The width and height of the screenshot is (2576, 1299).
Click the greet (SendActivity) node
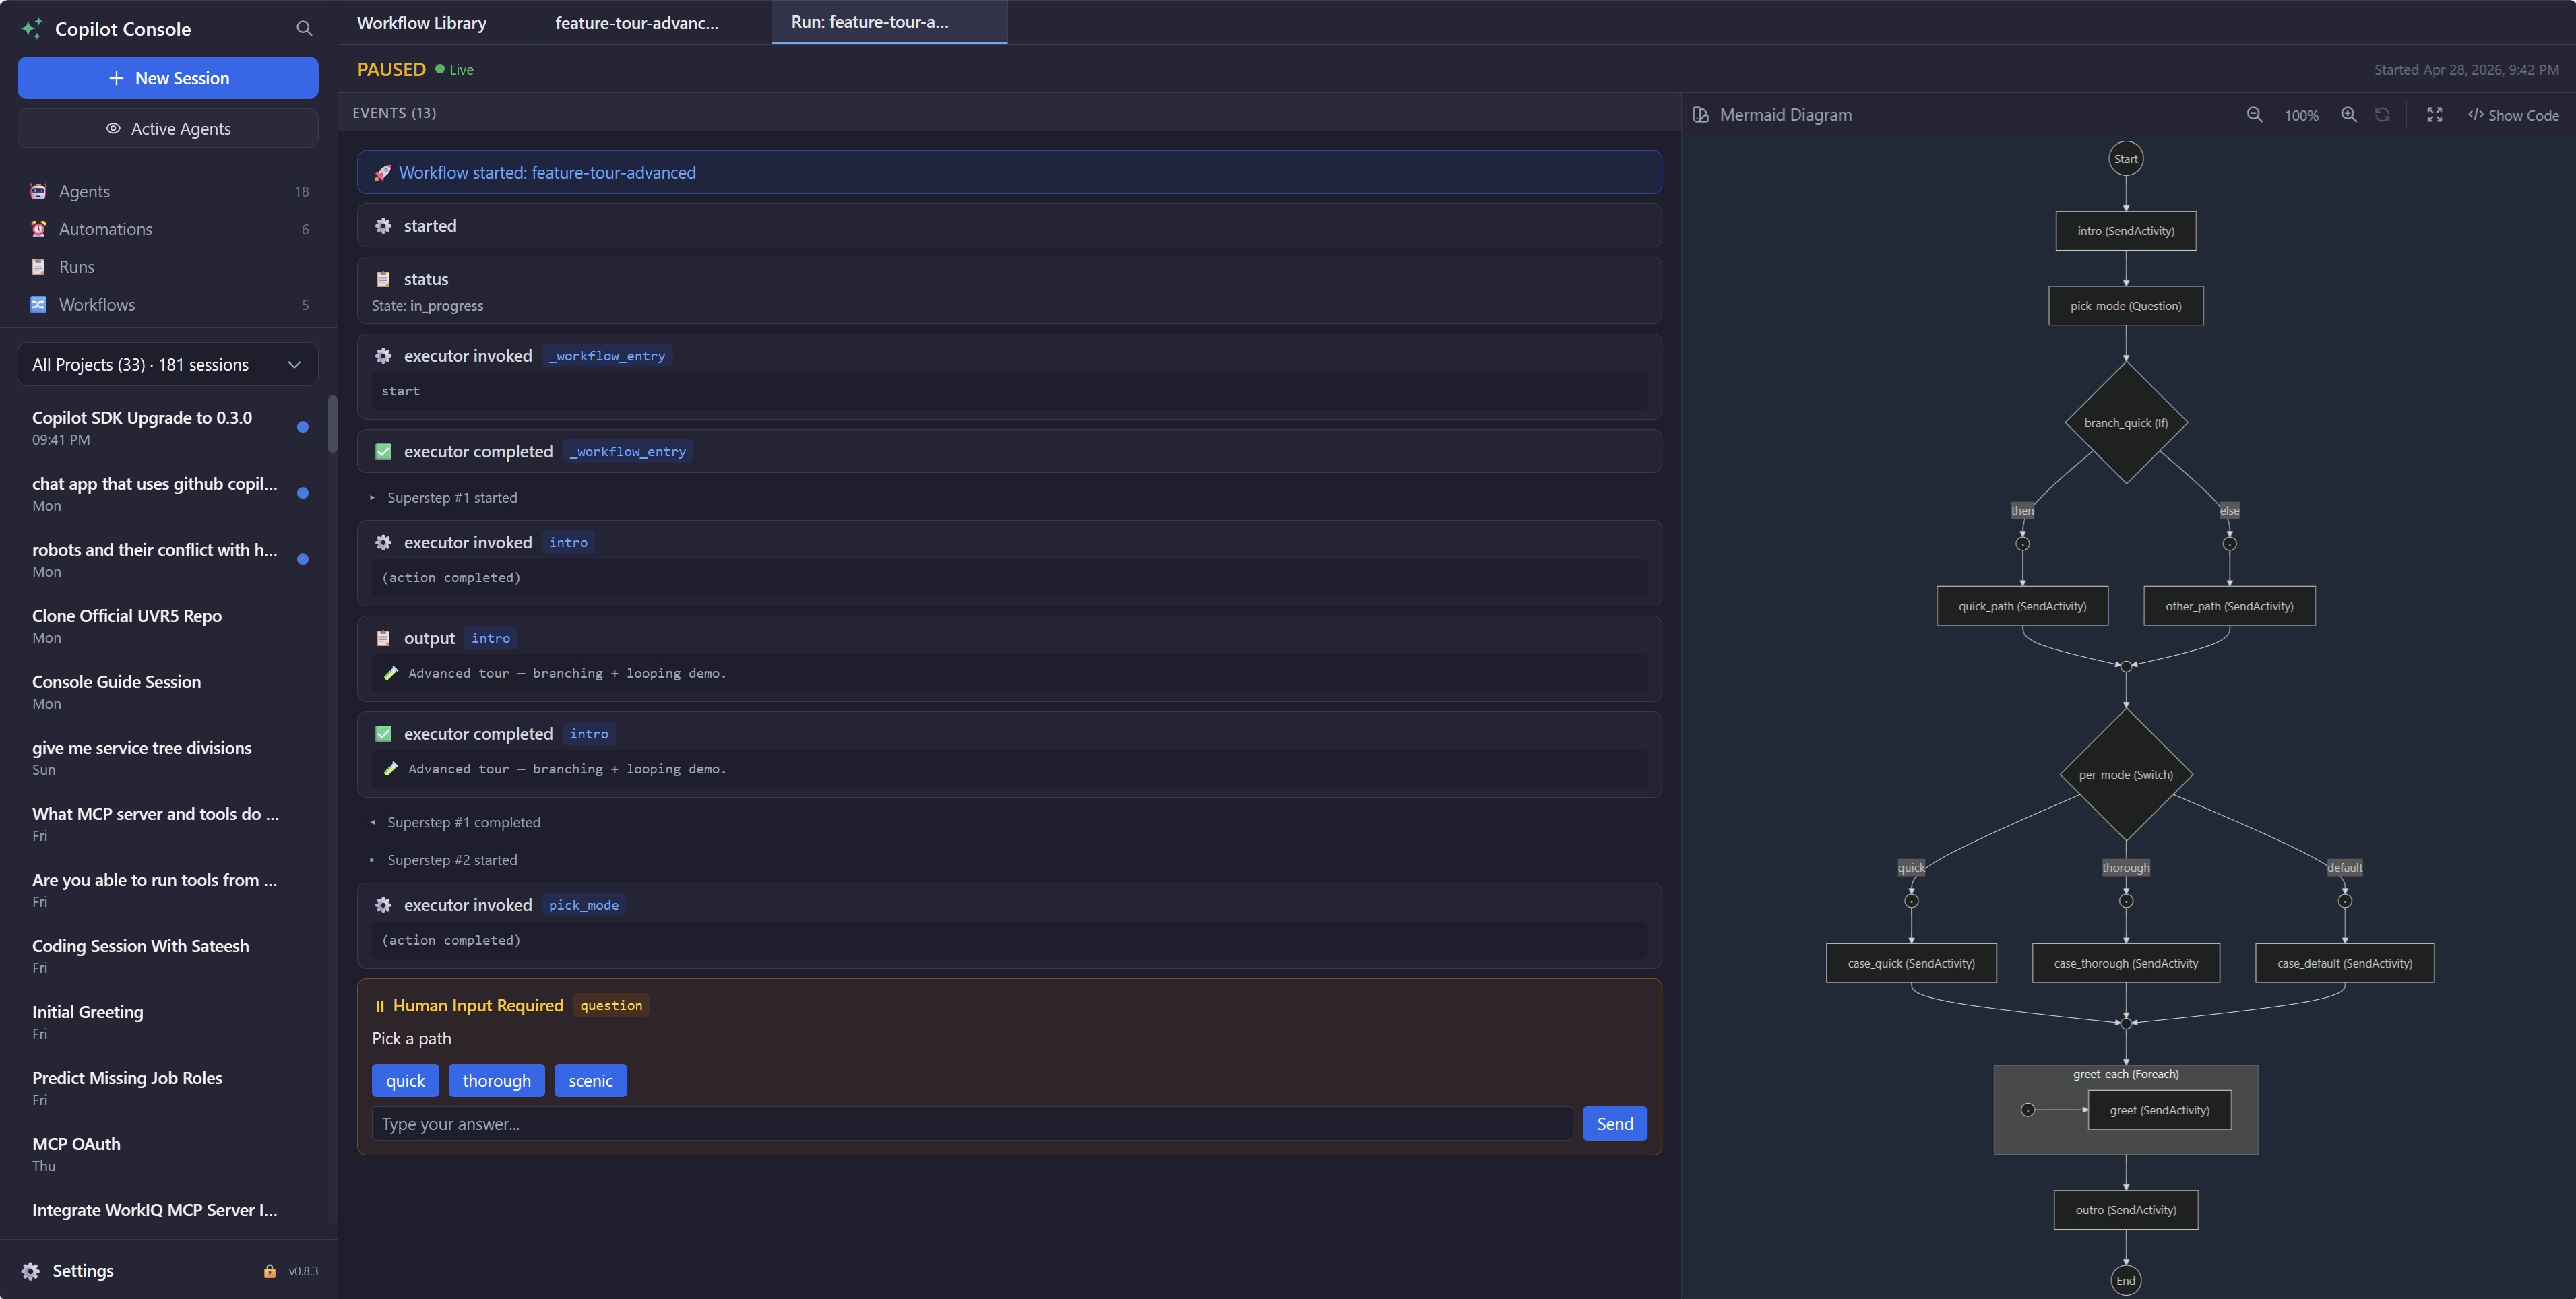point(2160,1110)
